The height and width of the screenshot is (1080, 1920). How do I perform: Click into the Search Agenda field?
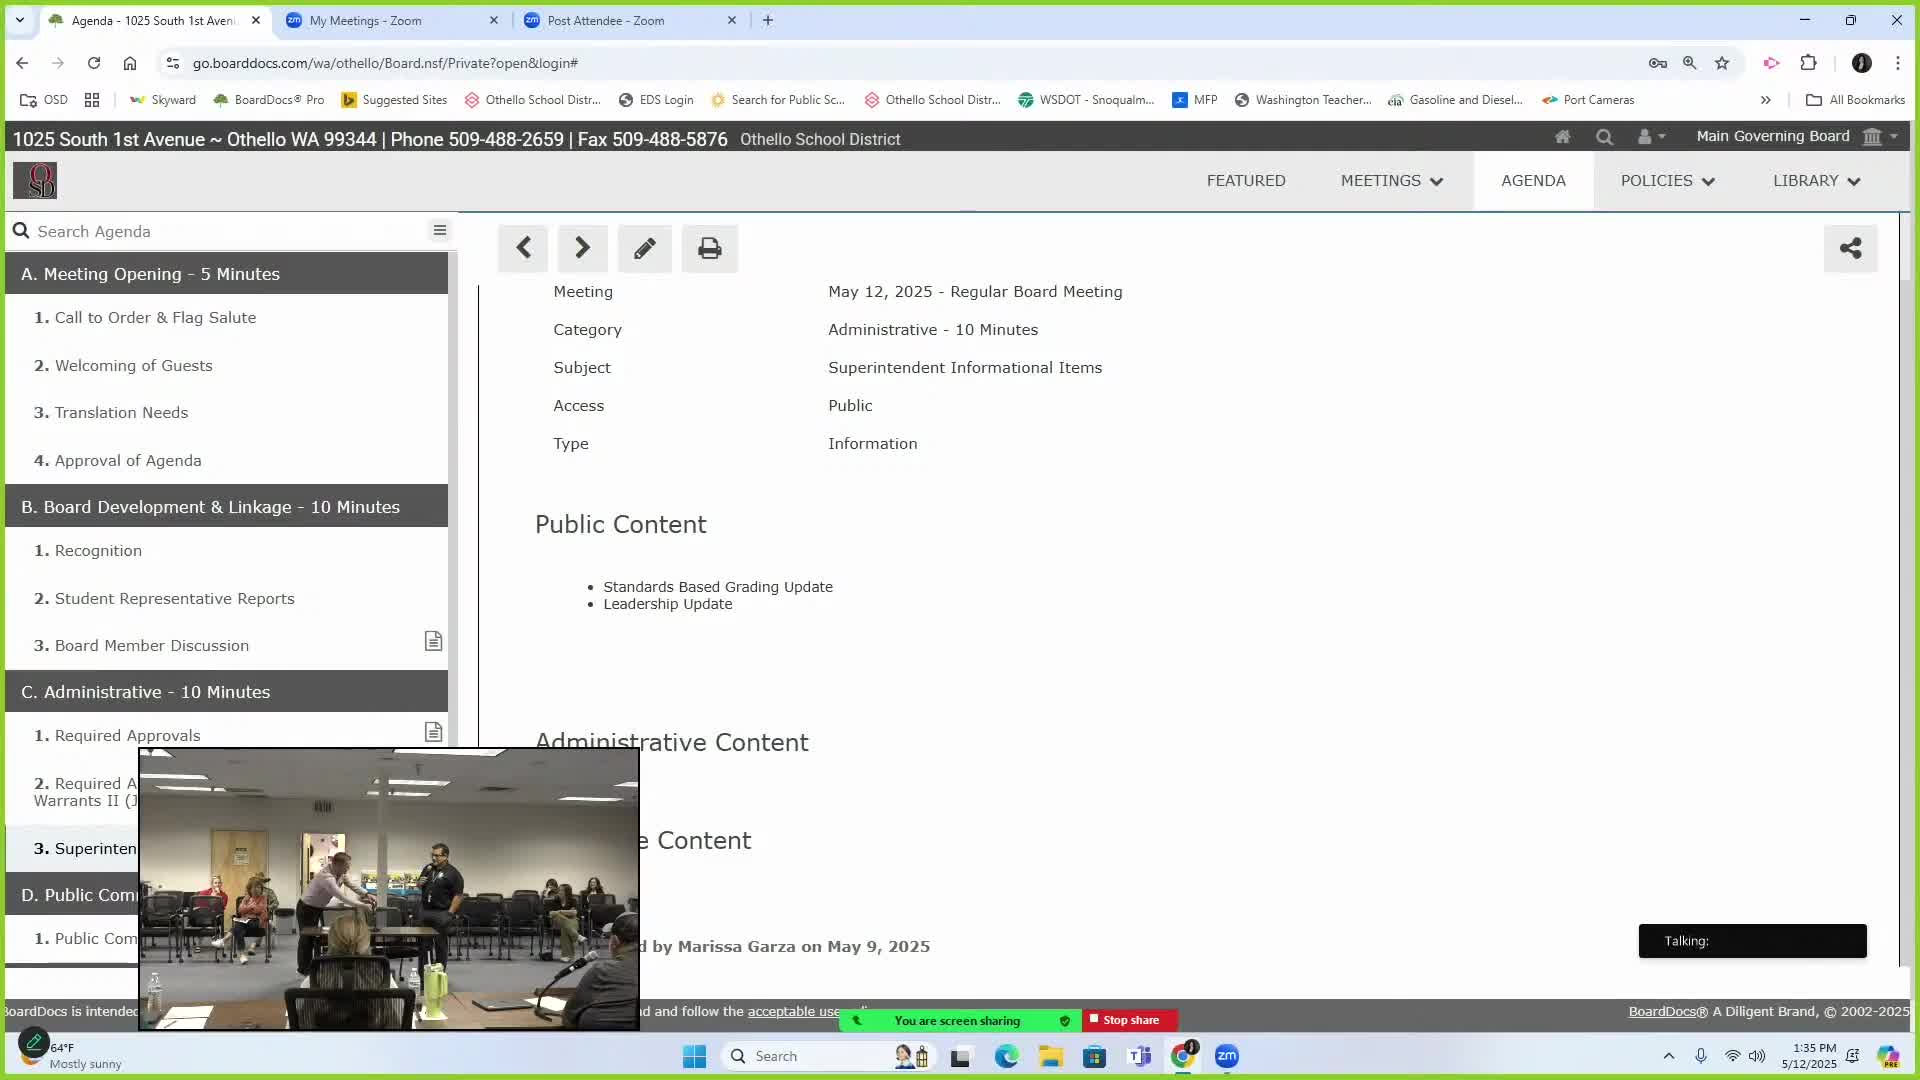[x=220, y=231]
